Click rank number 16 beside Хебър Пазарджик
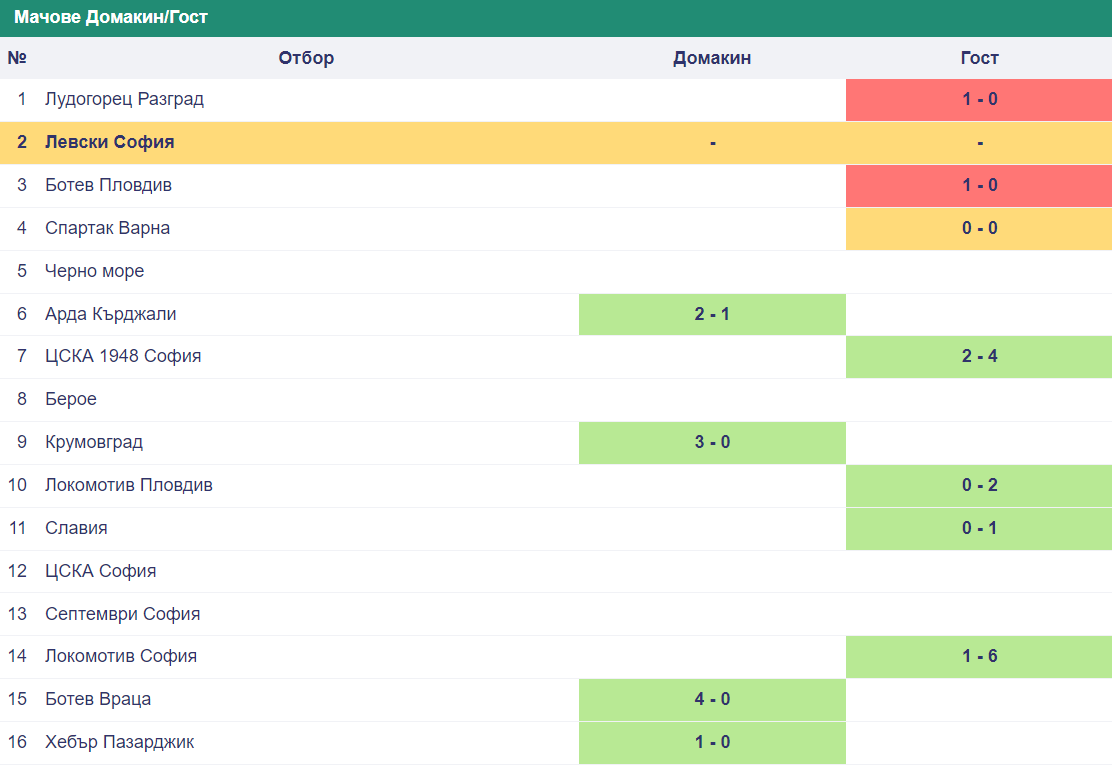Screen dimensions: 1112x765 (x=17, y=742)
